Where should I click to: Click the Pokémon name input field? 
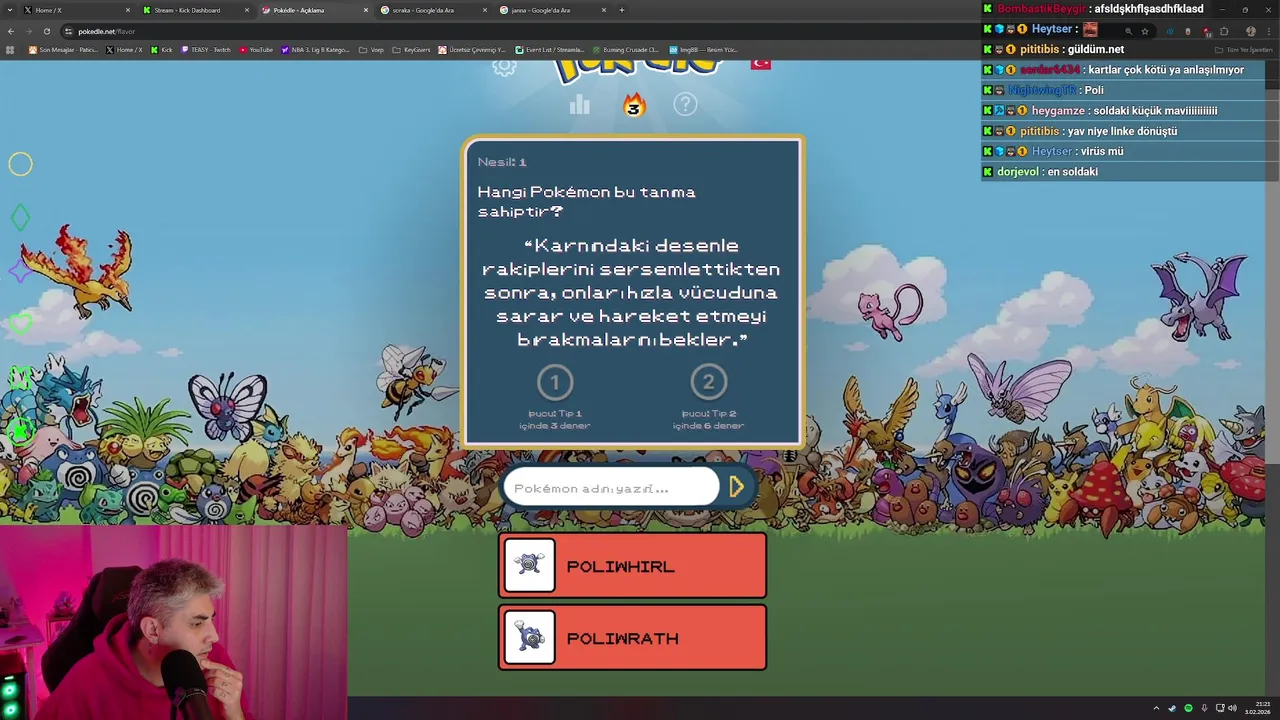(x=611, y=488)
